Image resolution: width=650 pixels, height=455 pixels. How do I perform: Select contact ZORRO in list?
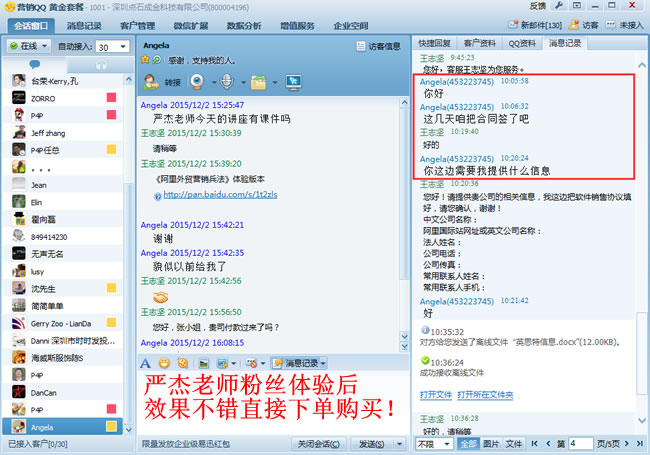[64, 98]
